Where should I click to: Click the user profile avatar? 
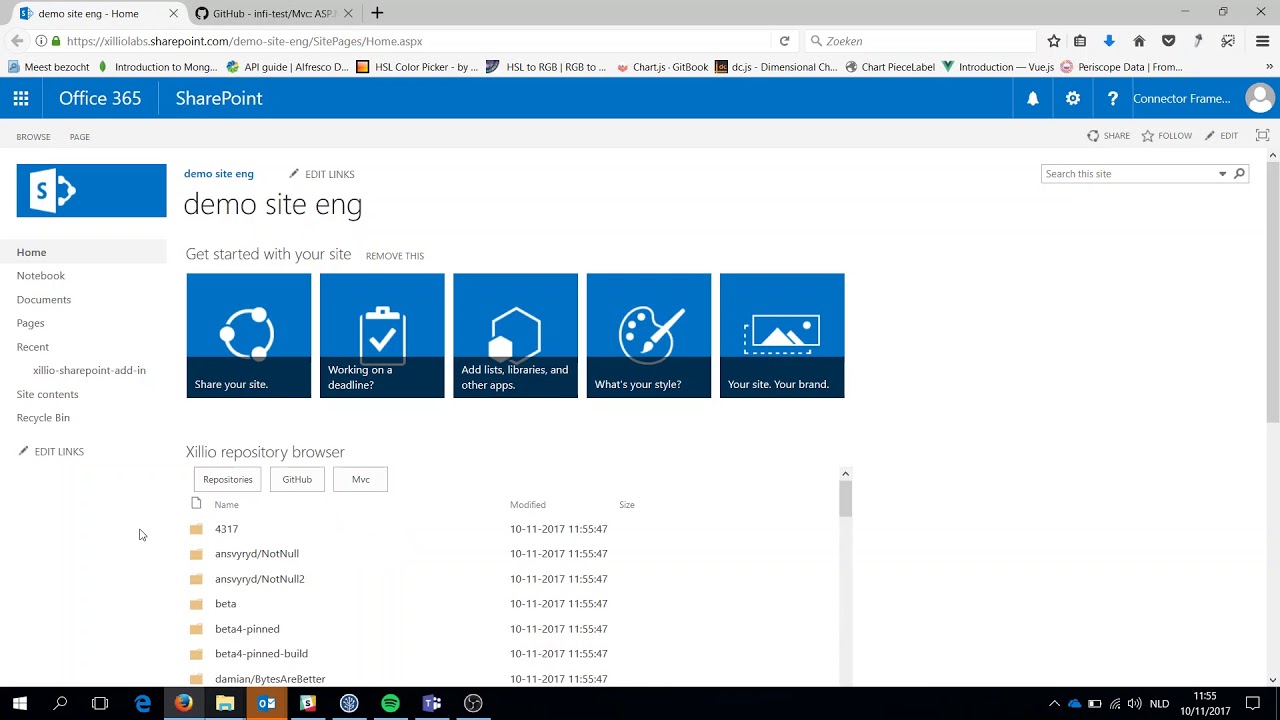pyautogui.click(x=1260, y=98)
